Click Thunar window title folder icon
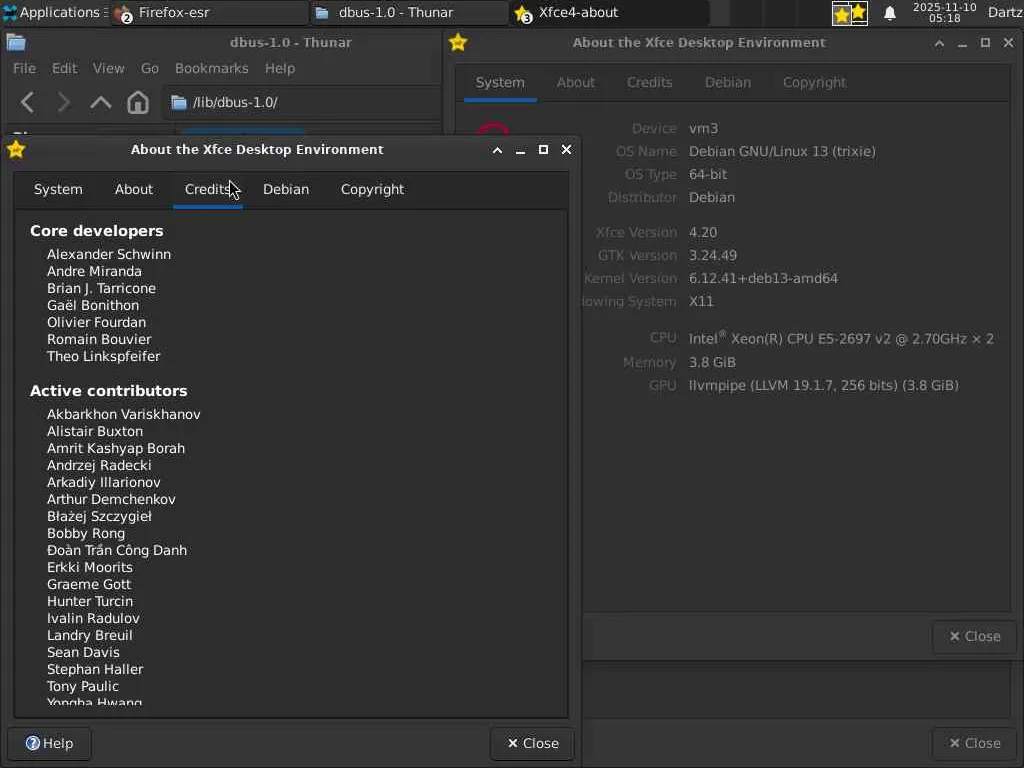1024x768 pixels. pyautogui.click(x=16, y=42)
